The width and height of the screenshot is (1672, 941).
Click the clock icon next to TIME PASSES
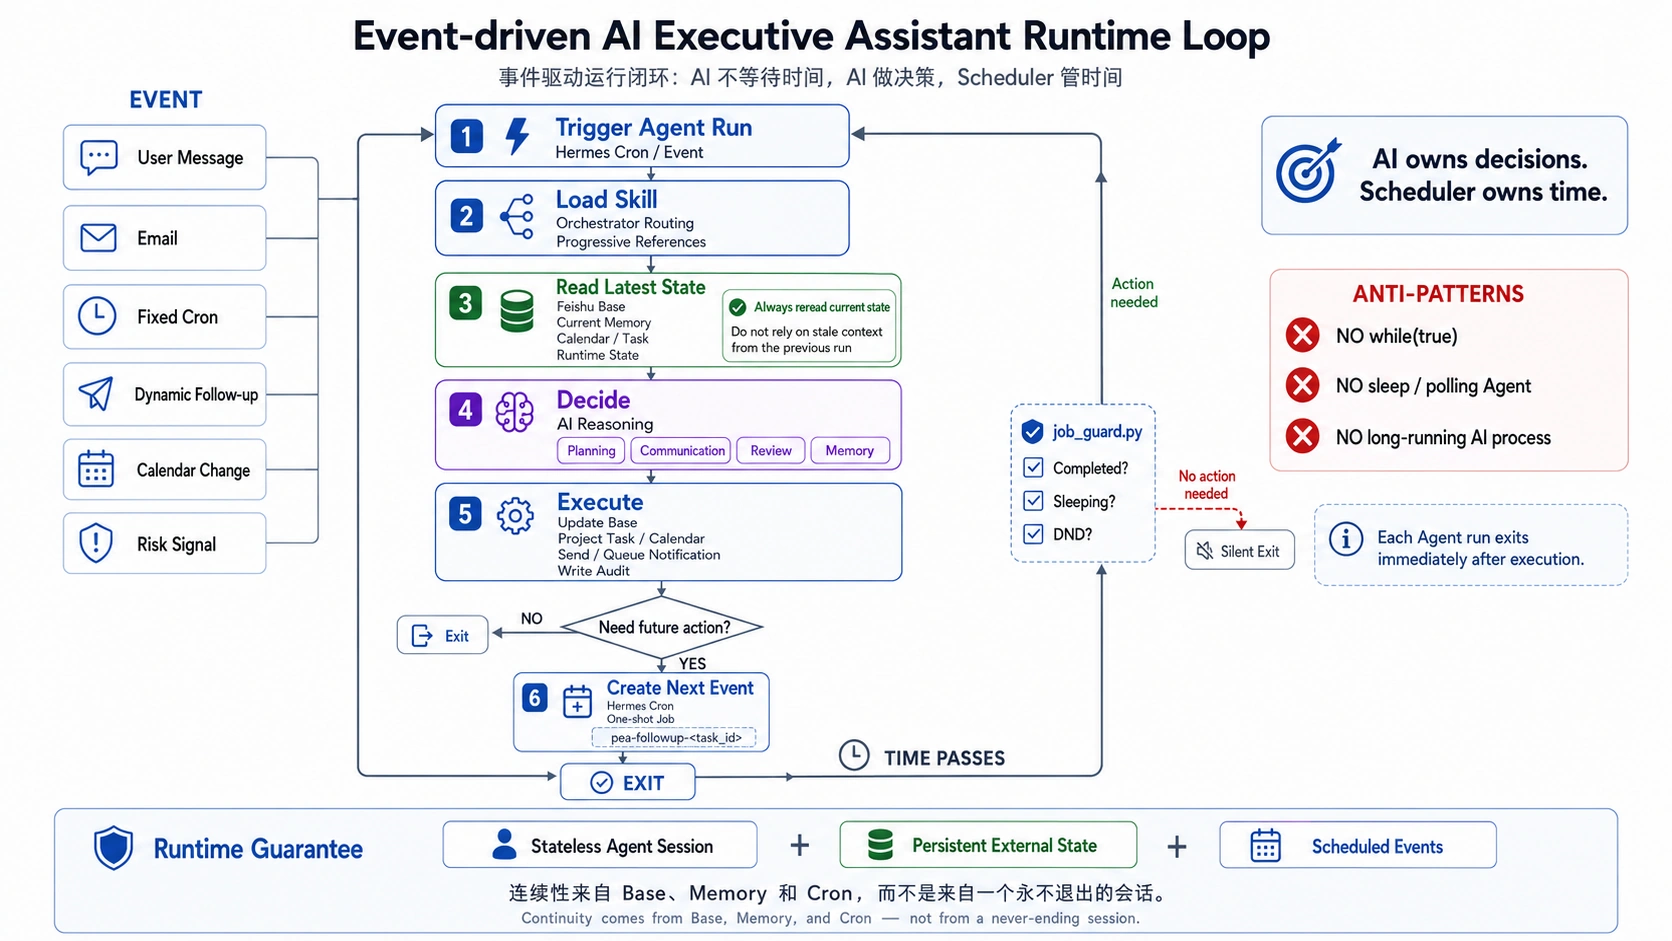pyautogui.click(x=854, y=755)
